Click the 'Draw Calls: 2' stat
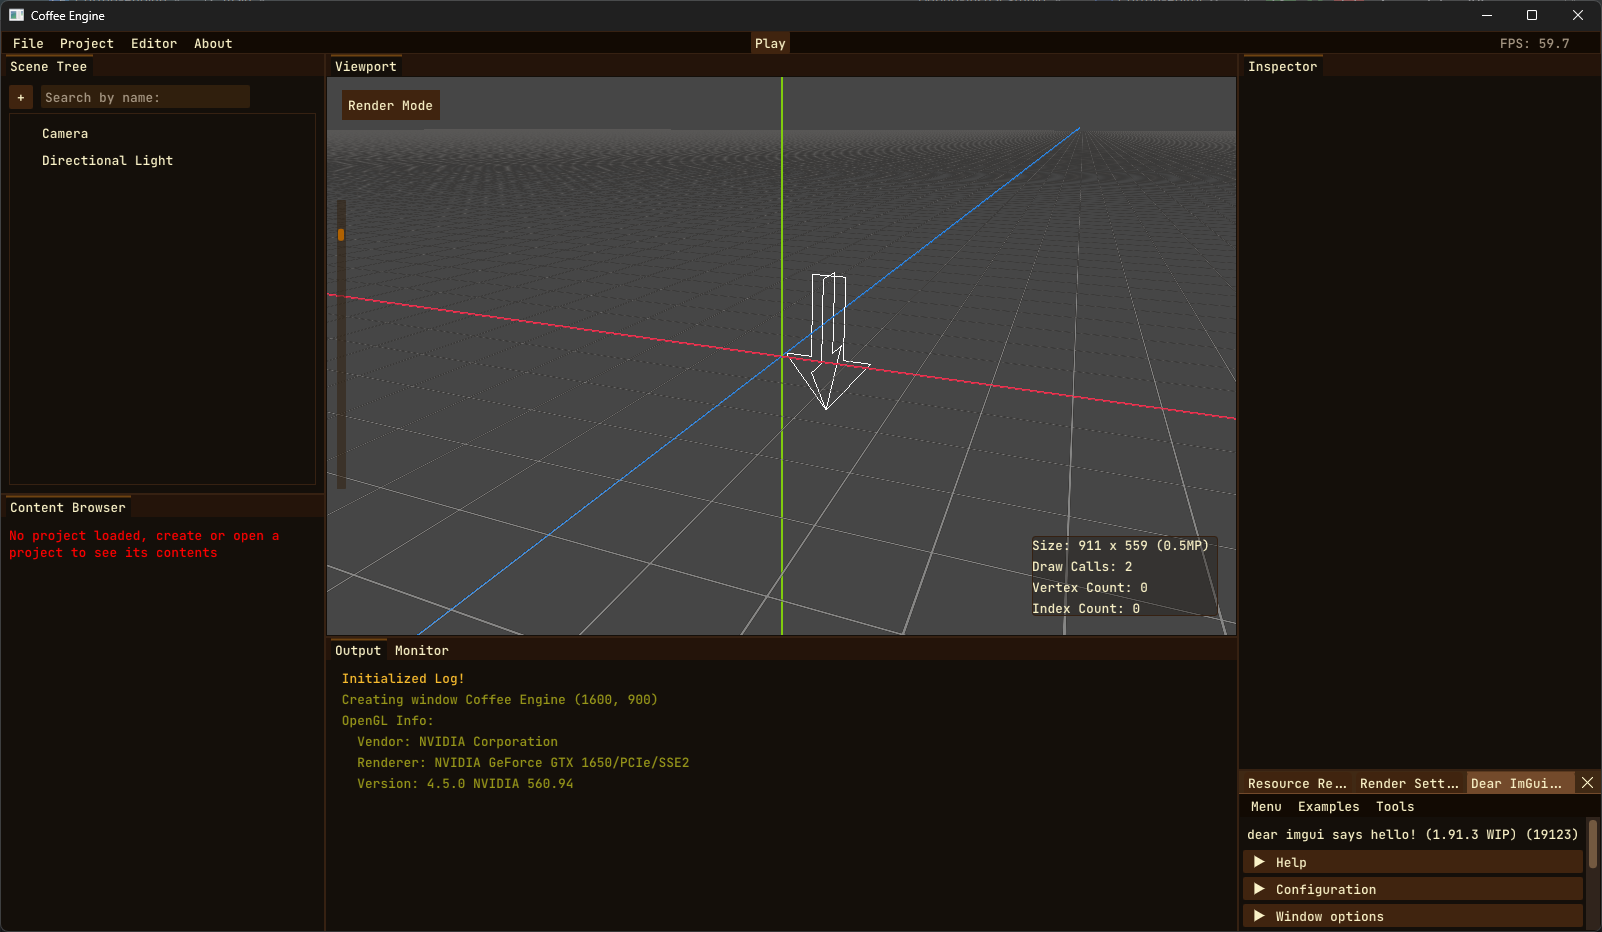 point(1082,566)
